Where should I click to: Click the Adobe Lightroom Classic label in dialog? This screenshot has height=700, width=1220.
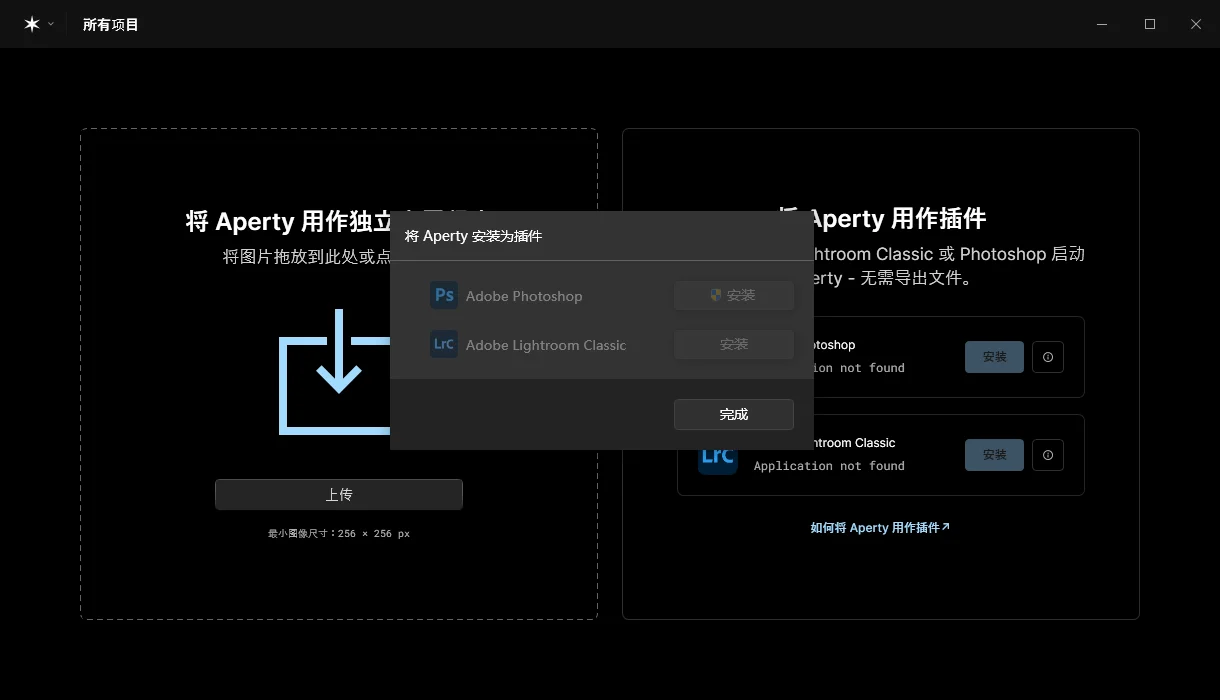tap(546, 345)
